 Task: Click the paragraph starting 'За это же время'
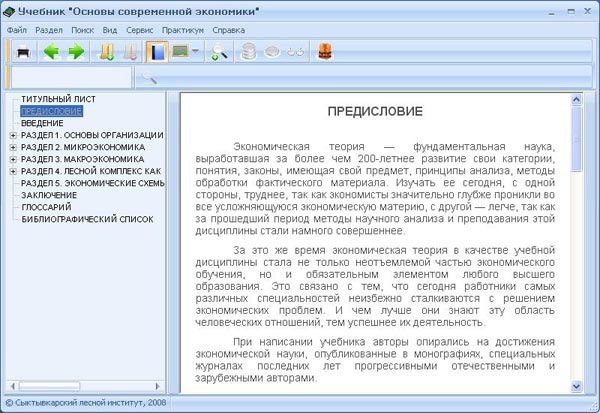[x=375, y=286]
